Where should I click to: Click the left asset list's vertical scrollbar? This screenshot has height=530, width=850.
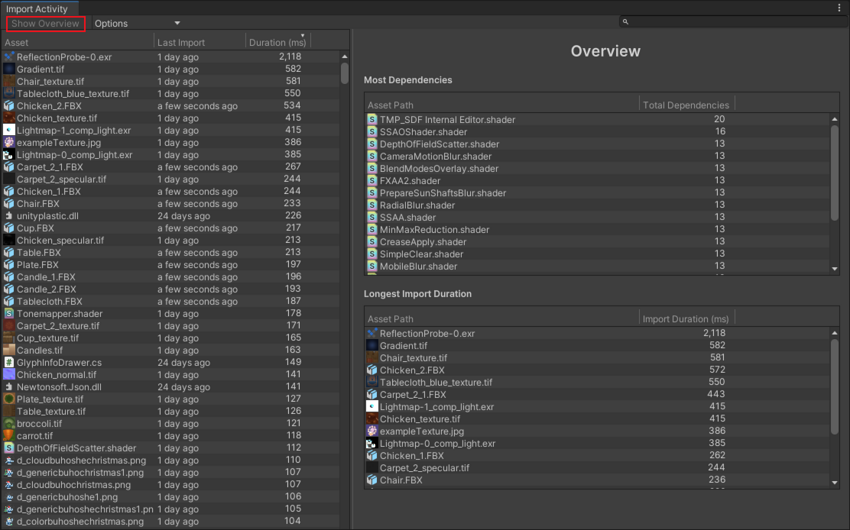click(345, 74)
